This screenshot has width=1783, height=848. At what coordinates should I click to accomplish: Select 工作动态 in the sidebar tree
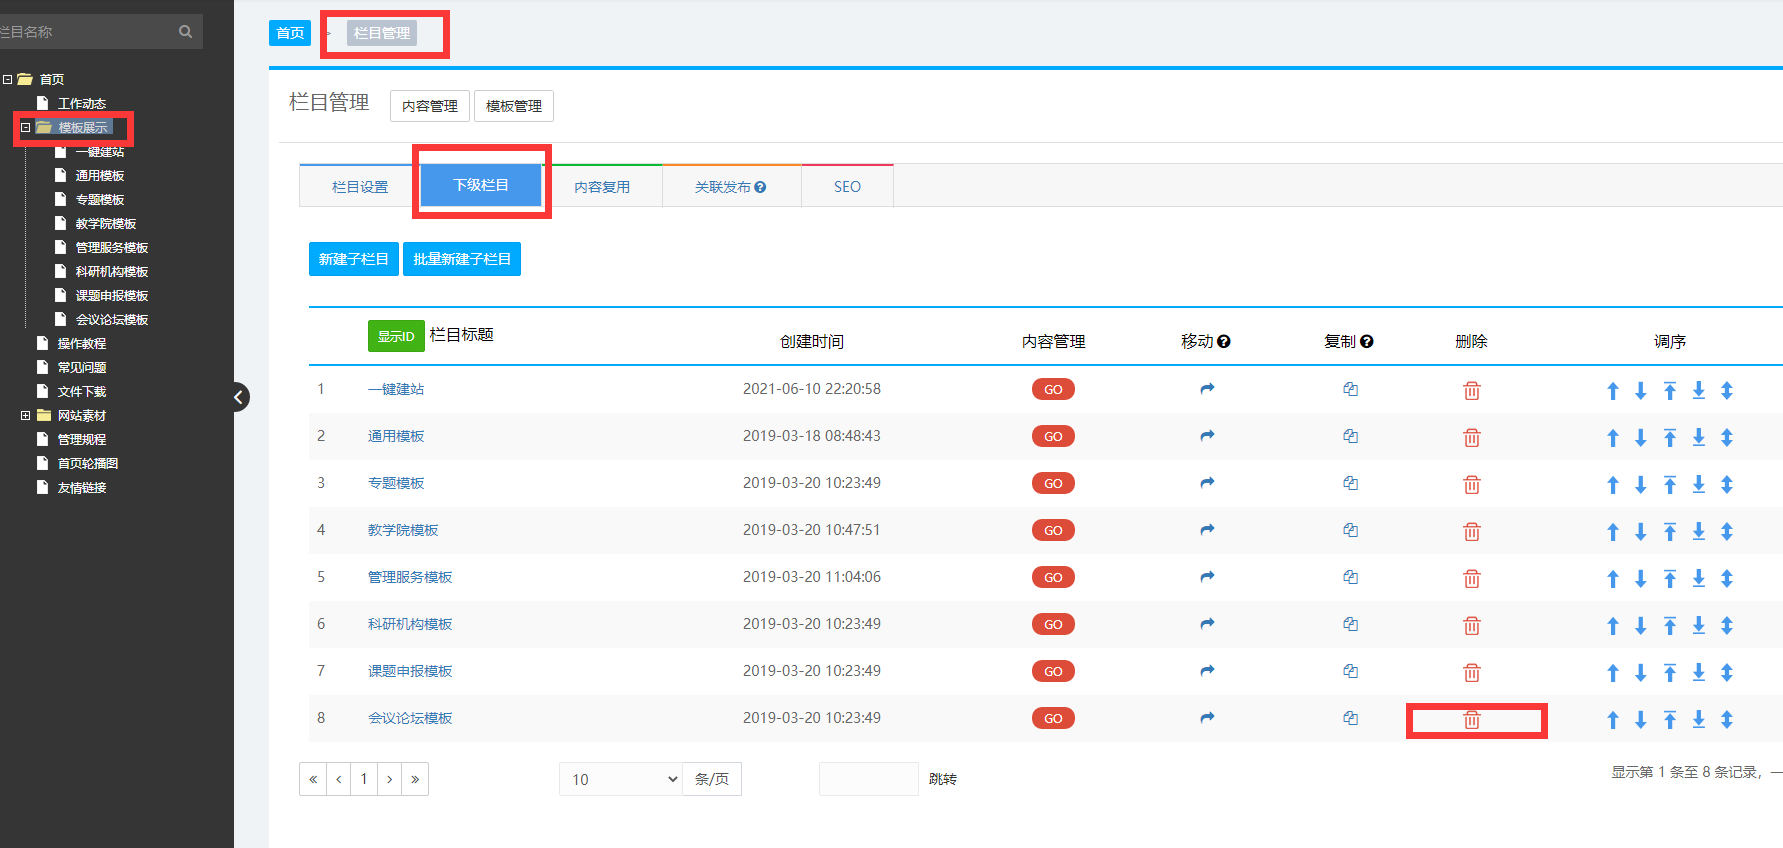82,103
